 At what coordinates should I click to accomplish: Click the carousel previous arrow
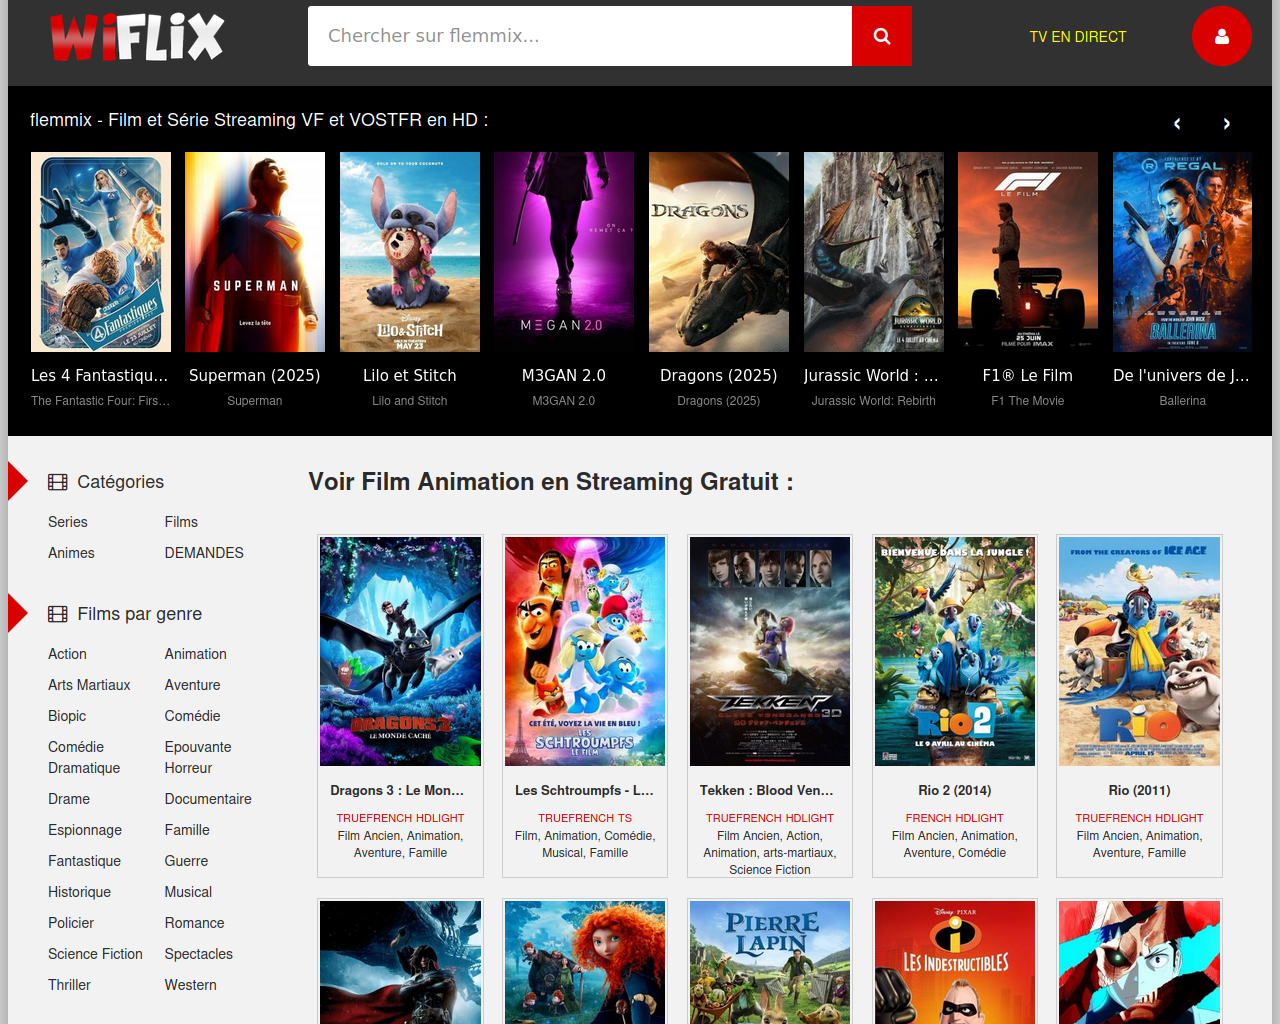tap(1177, 123)
